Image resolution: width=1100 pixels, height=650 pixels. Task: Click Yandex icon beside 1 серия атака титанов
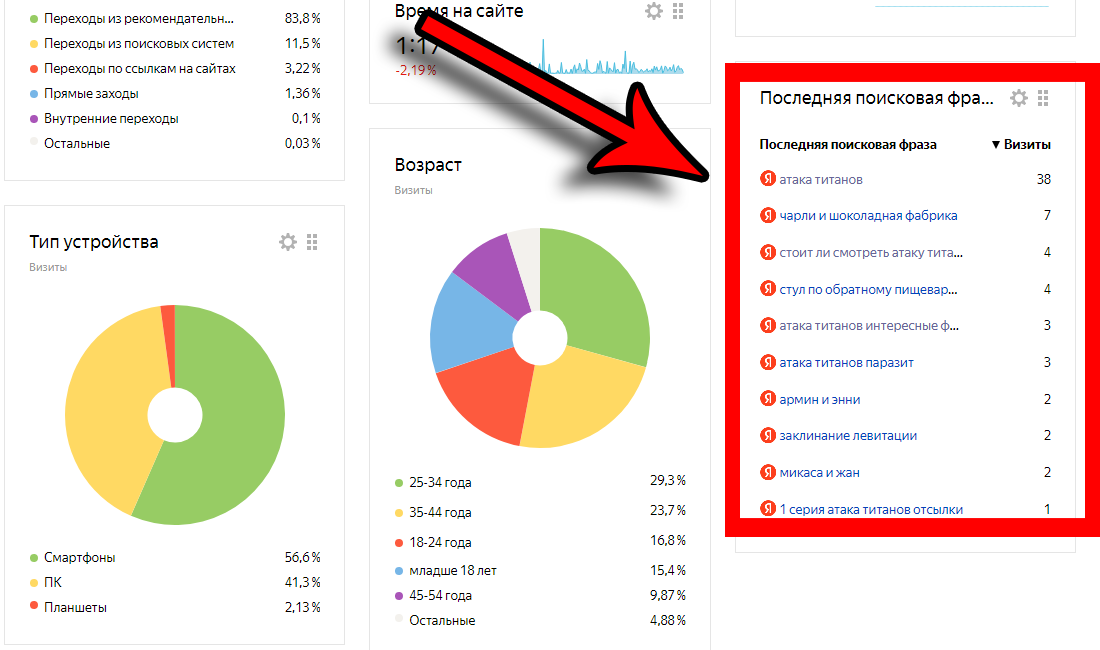(768, 508)
